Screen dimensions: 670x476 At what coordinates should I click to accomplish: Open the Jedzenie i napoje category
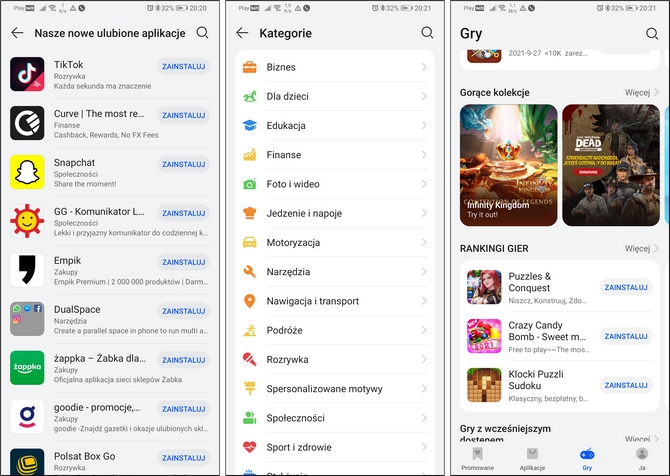point(335,213)
